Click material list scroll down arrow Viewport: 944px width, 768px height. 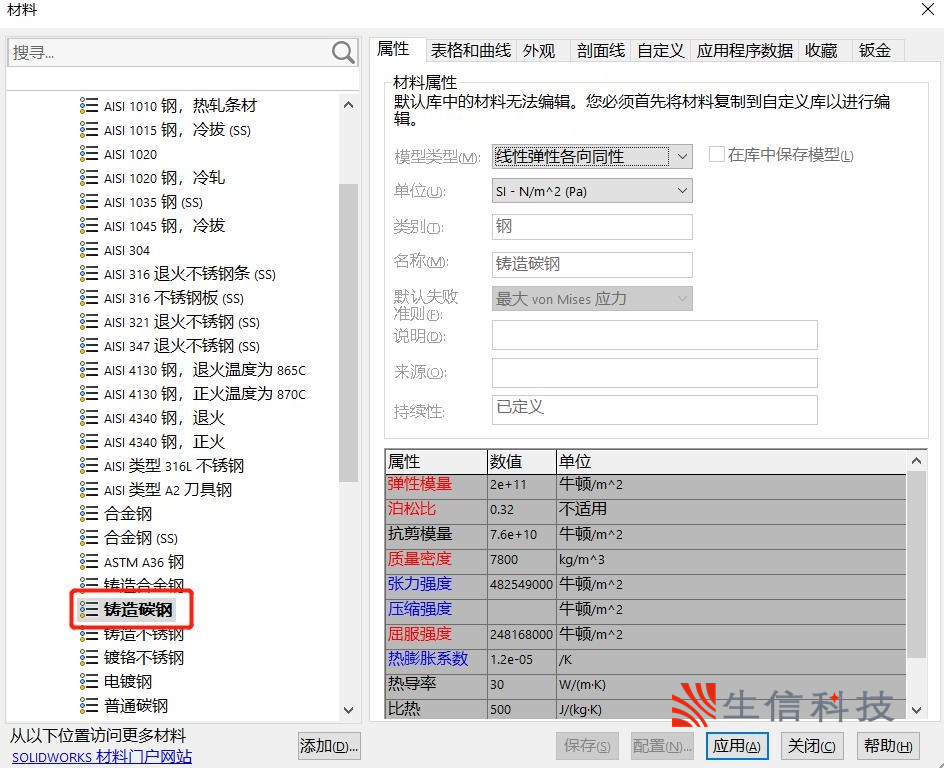[348, 710]
